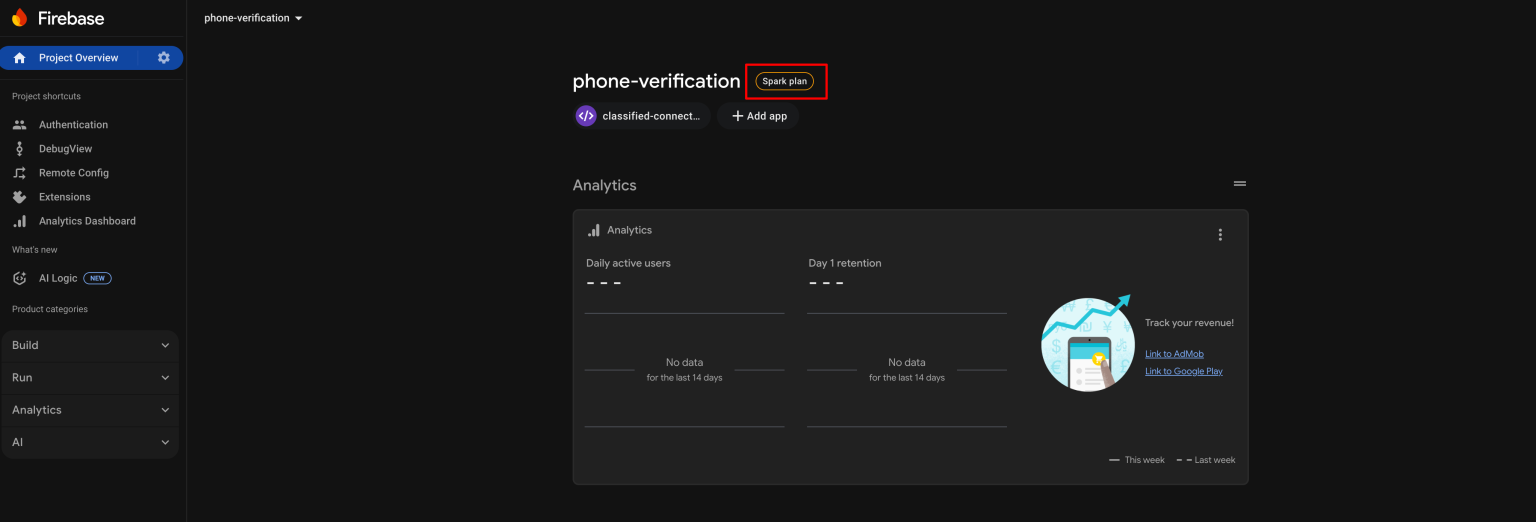Click the Daily active users label
The height and width of the screenshot is (522, 1536).
point(628,263)
